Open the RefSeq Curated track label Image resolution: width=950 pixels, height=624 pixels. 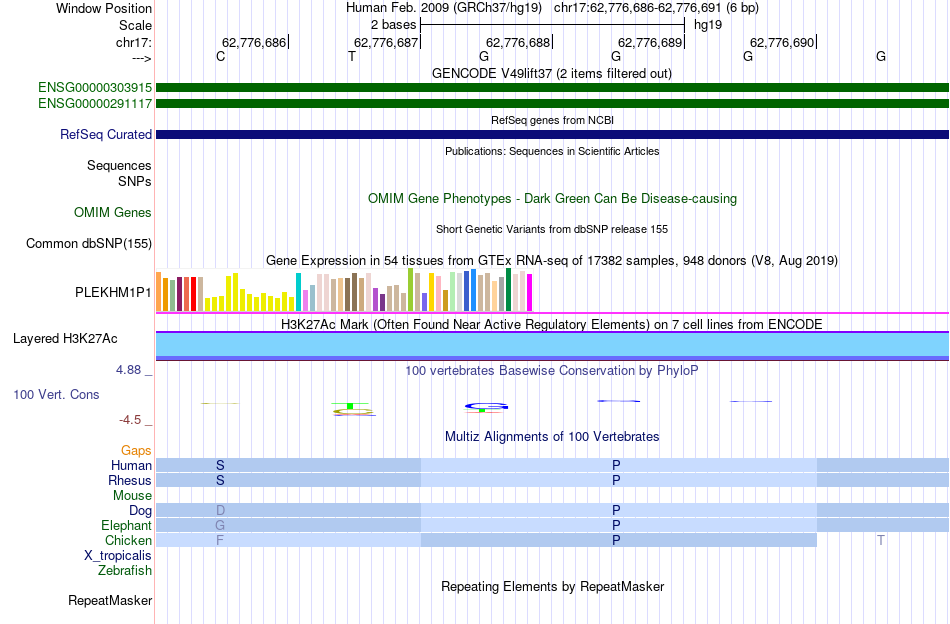pyautogui.click(x=106, y=134)
